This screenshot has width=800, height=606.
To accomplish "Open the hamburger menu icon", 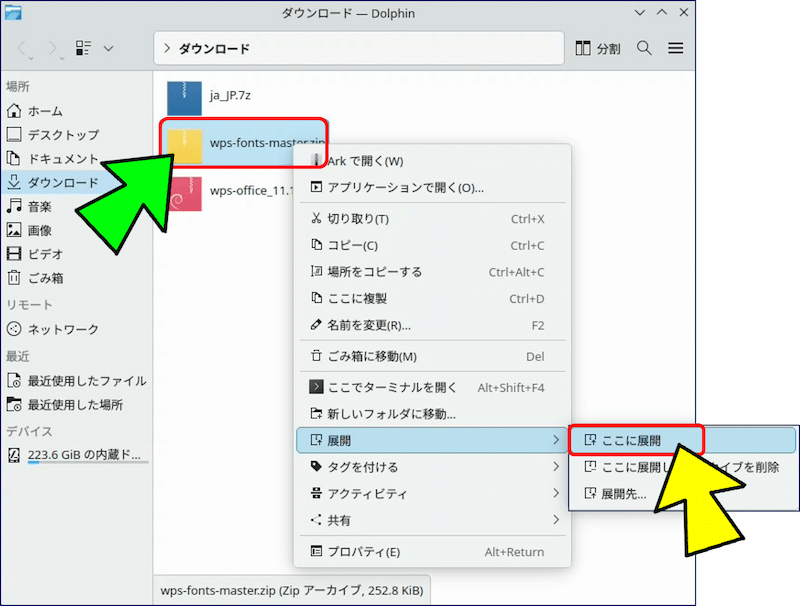I will 676,48.
